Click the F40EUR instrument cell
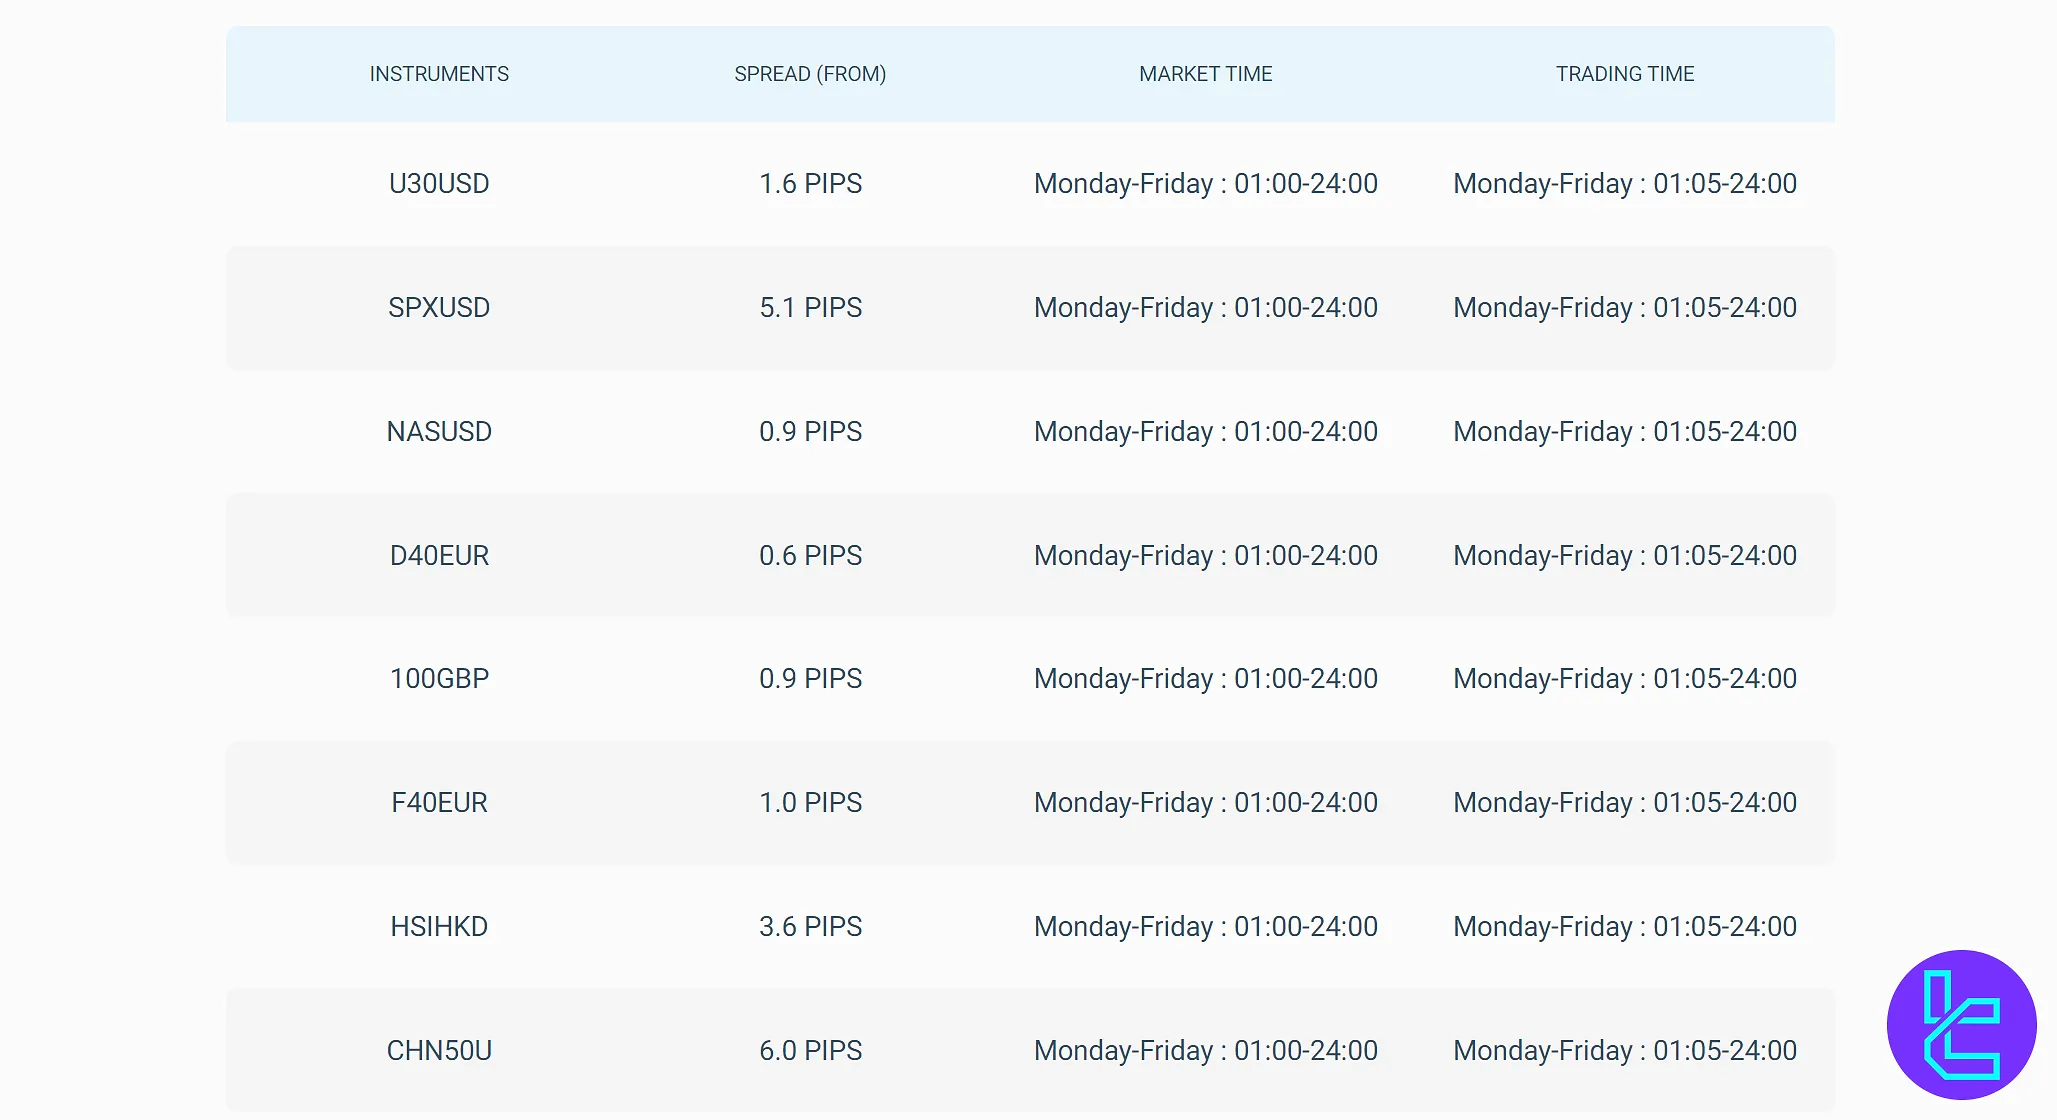This screenshot has width=2057, height=1120. coord(439,803)
